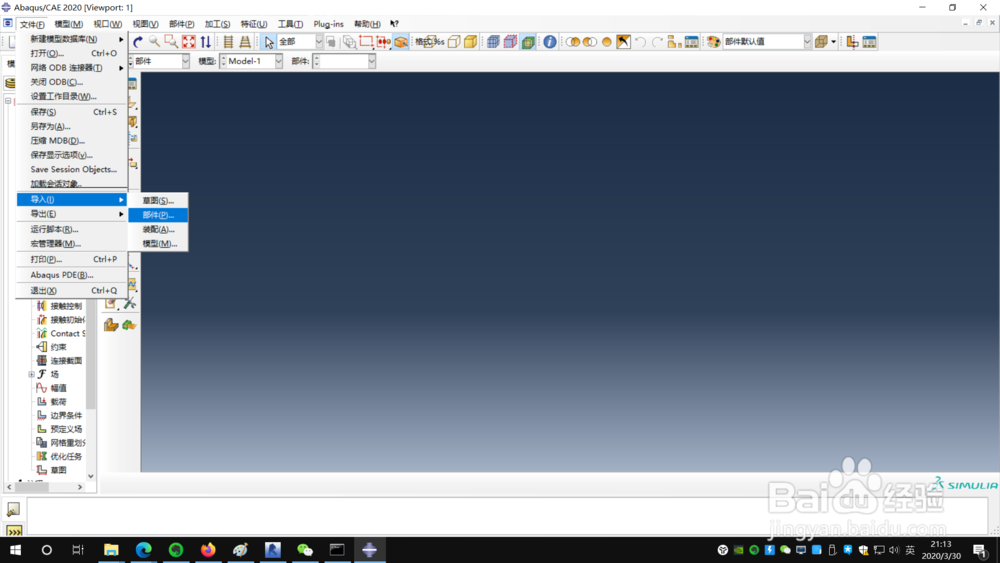The height and width of the screenshot is (563, 1000).
Task: Select 保存(S) from the File menu
Action: click(71, 112)
